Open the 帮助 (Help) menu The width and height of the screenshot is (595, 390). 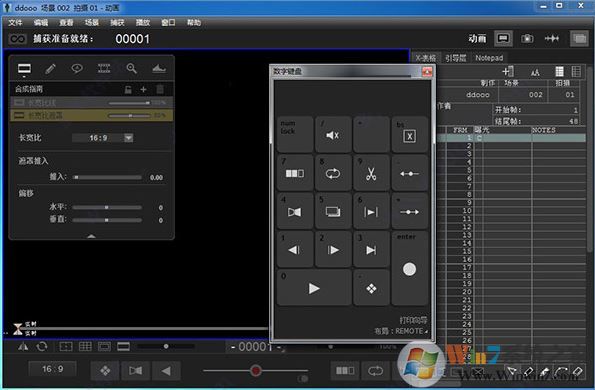coord(194,22)
